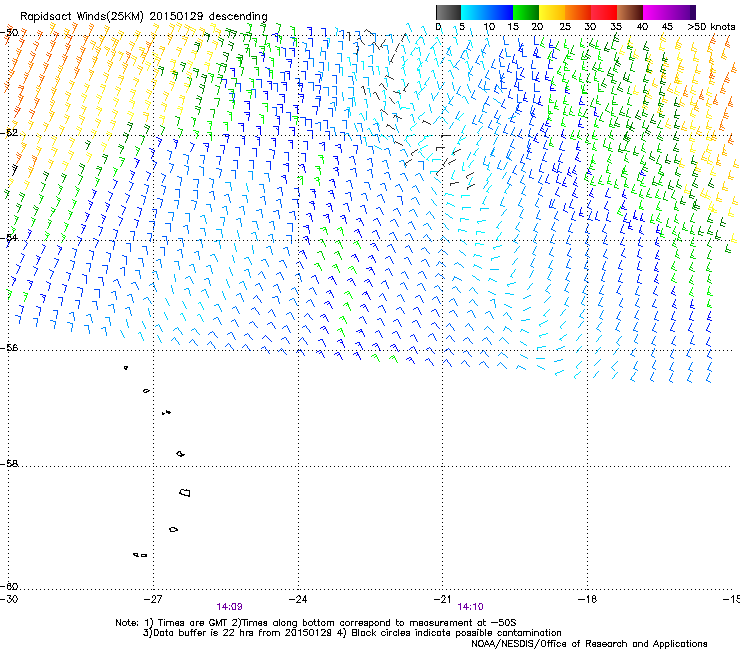Select the magenta 40-45 knots legend swatch
The height and width of the screenshot is (650, 740).
(669, 12)
